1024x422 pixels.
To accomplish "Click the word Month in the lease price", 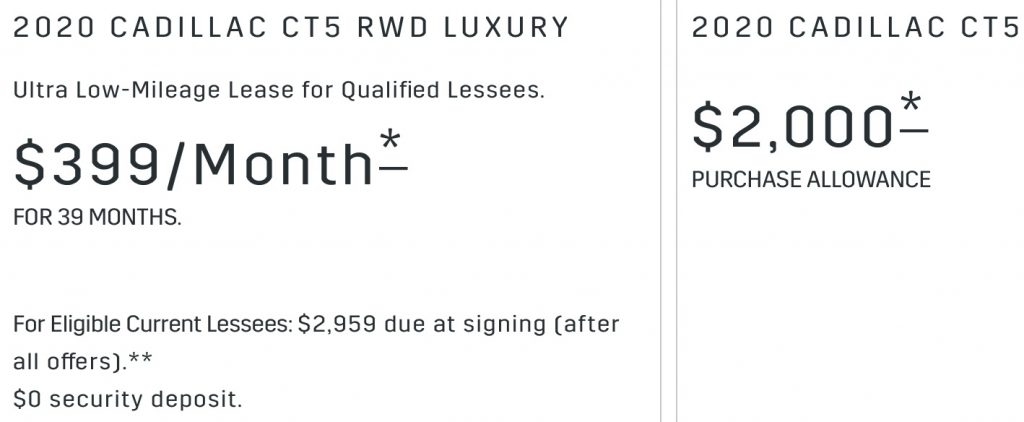I will point(283,164).
